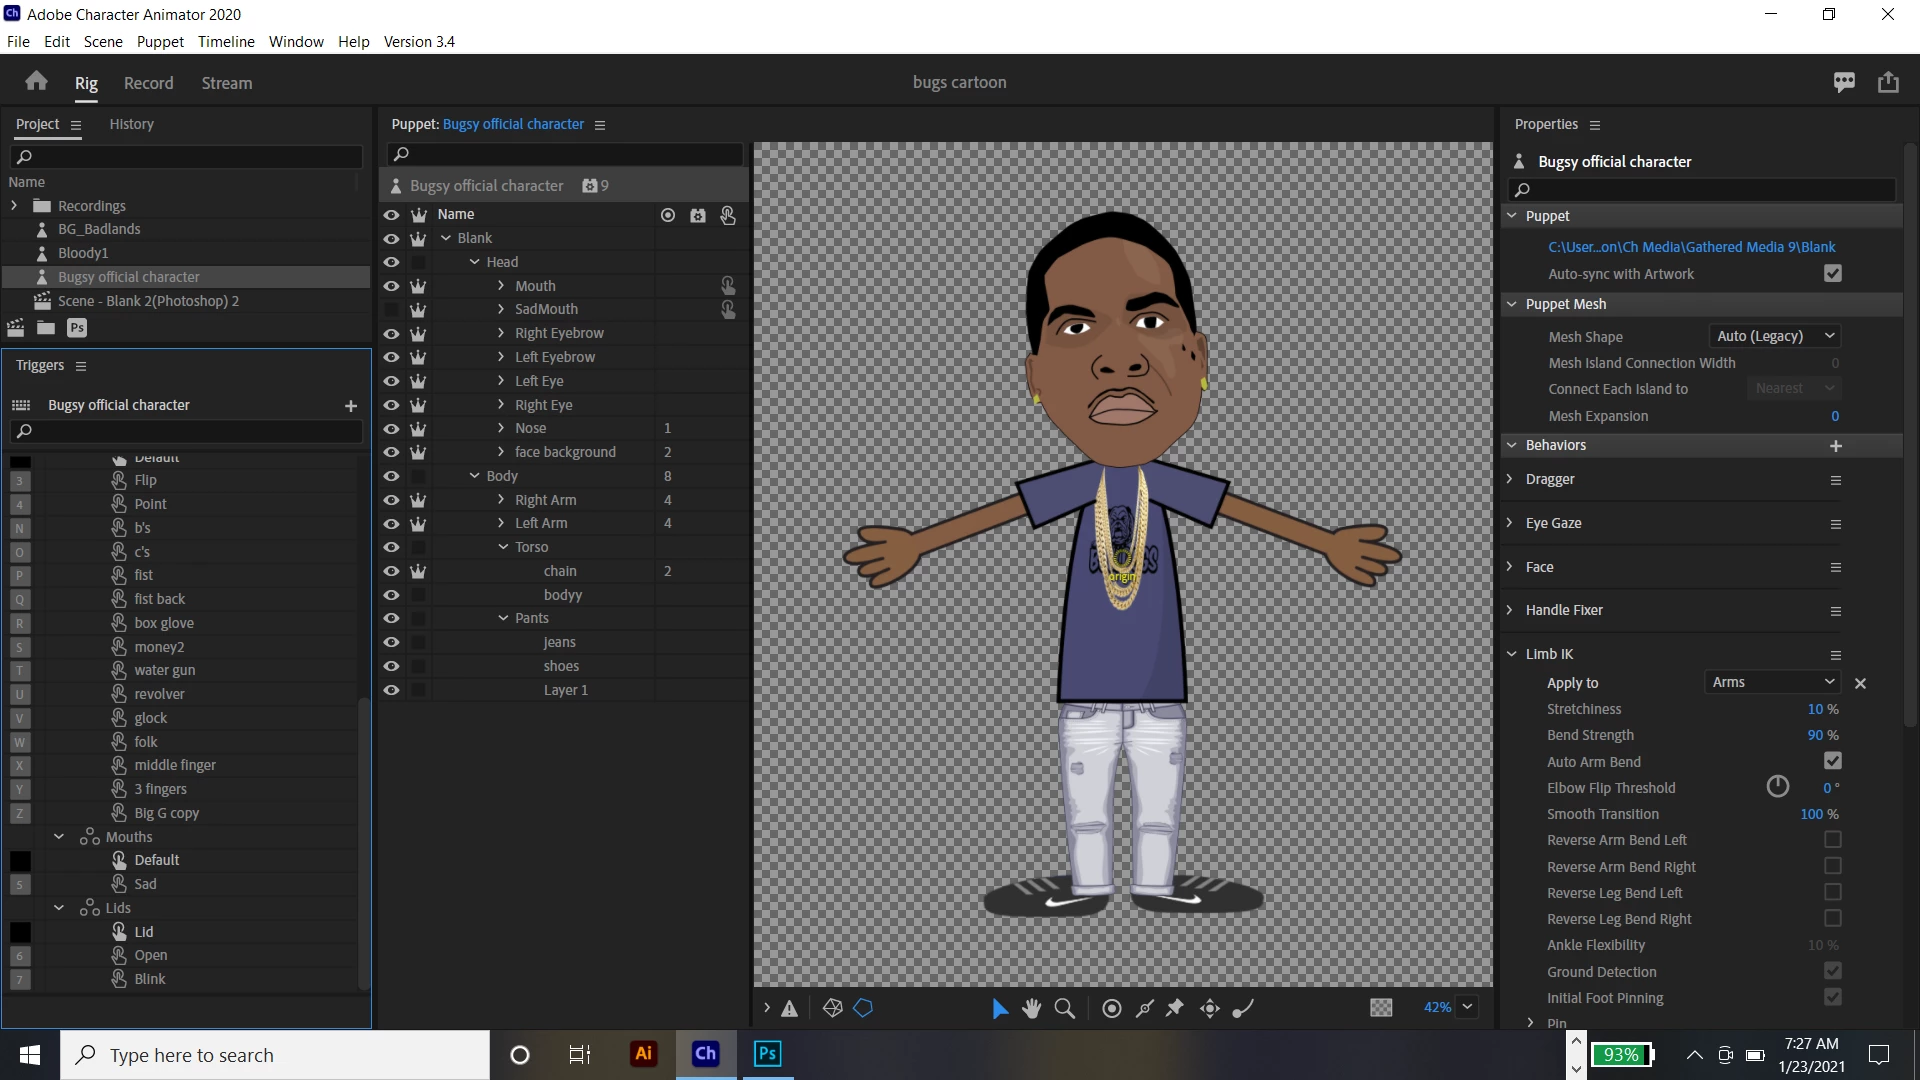
Task: Open the puppet source file path link
Action: click(x=1691, y=247)
